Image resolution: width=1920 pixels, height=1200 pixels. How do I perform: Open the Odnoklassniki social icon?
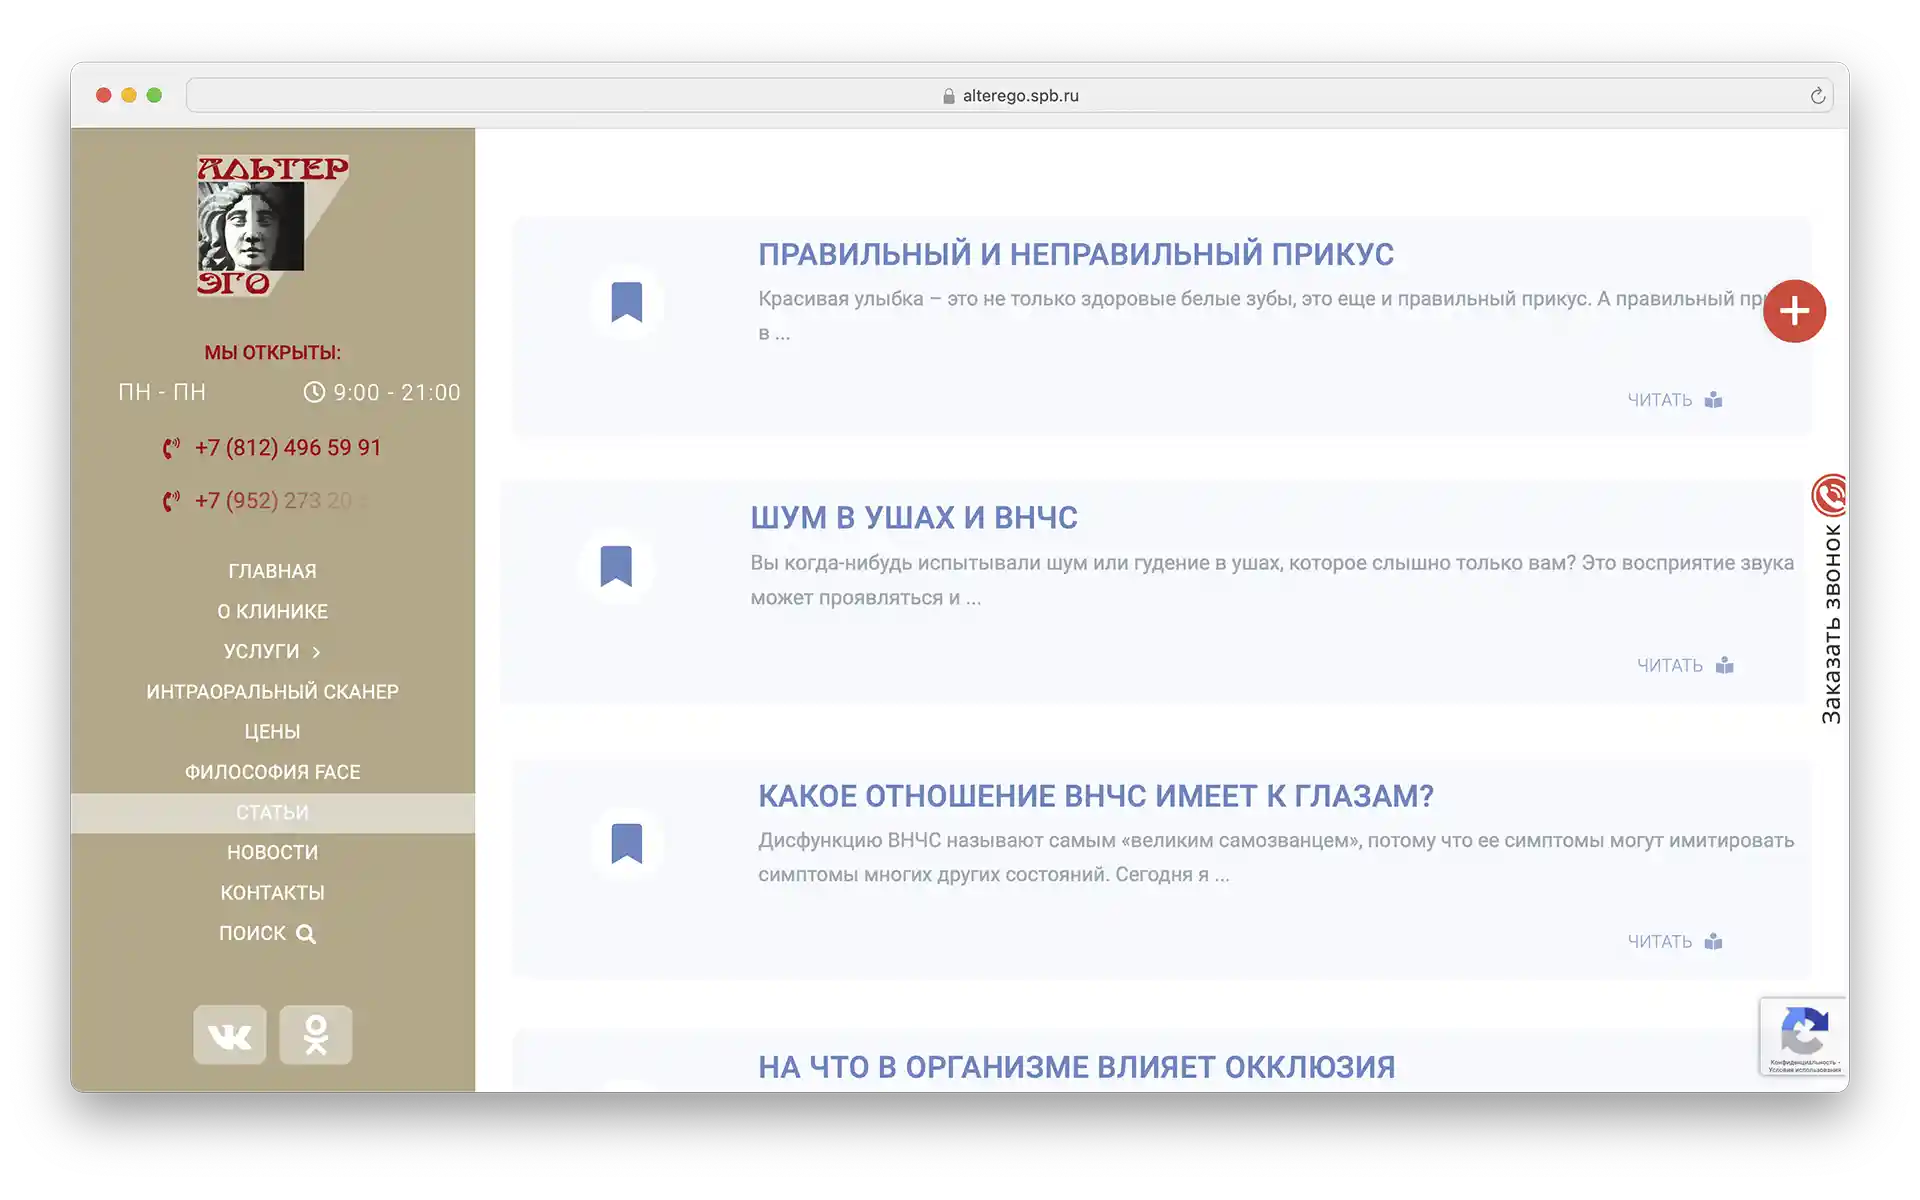click(x=316, y=1035)
